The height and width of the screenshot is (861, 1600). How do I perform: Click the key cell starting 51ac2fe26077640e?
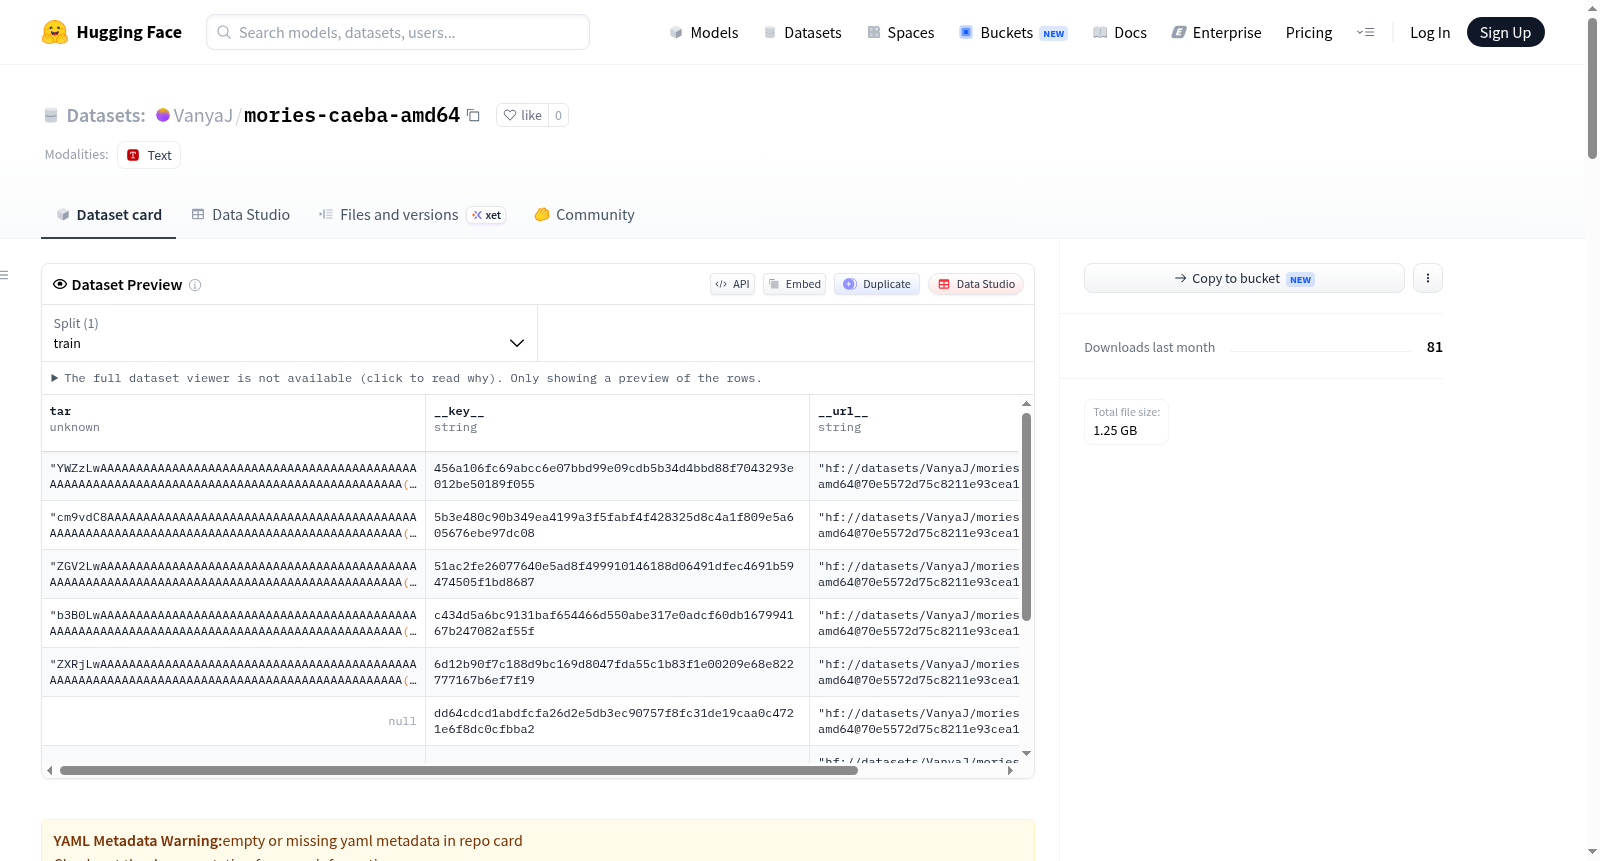click(617, 574)
